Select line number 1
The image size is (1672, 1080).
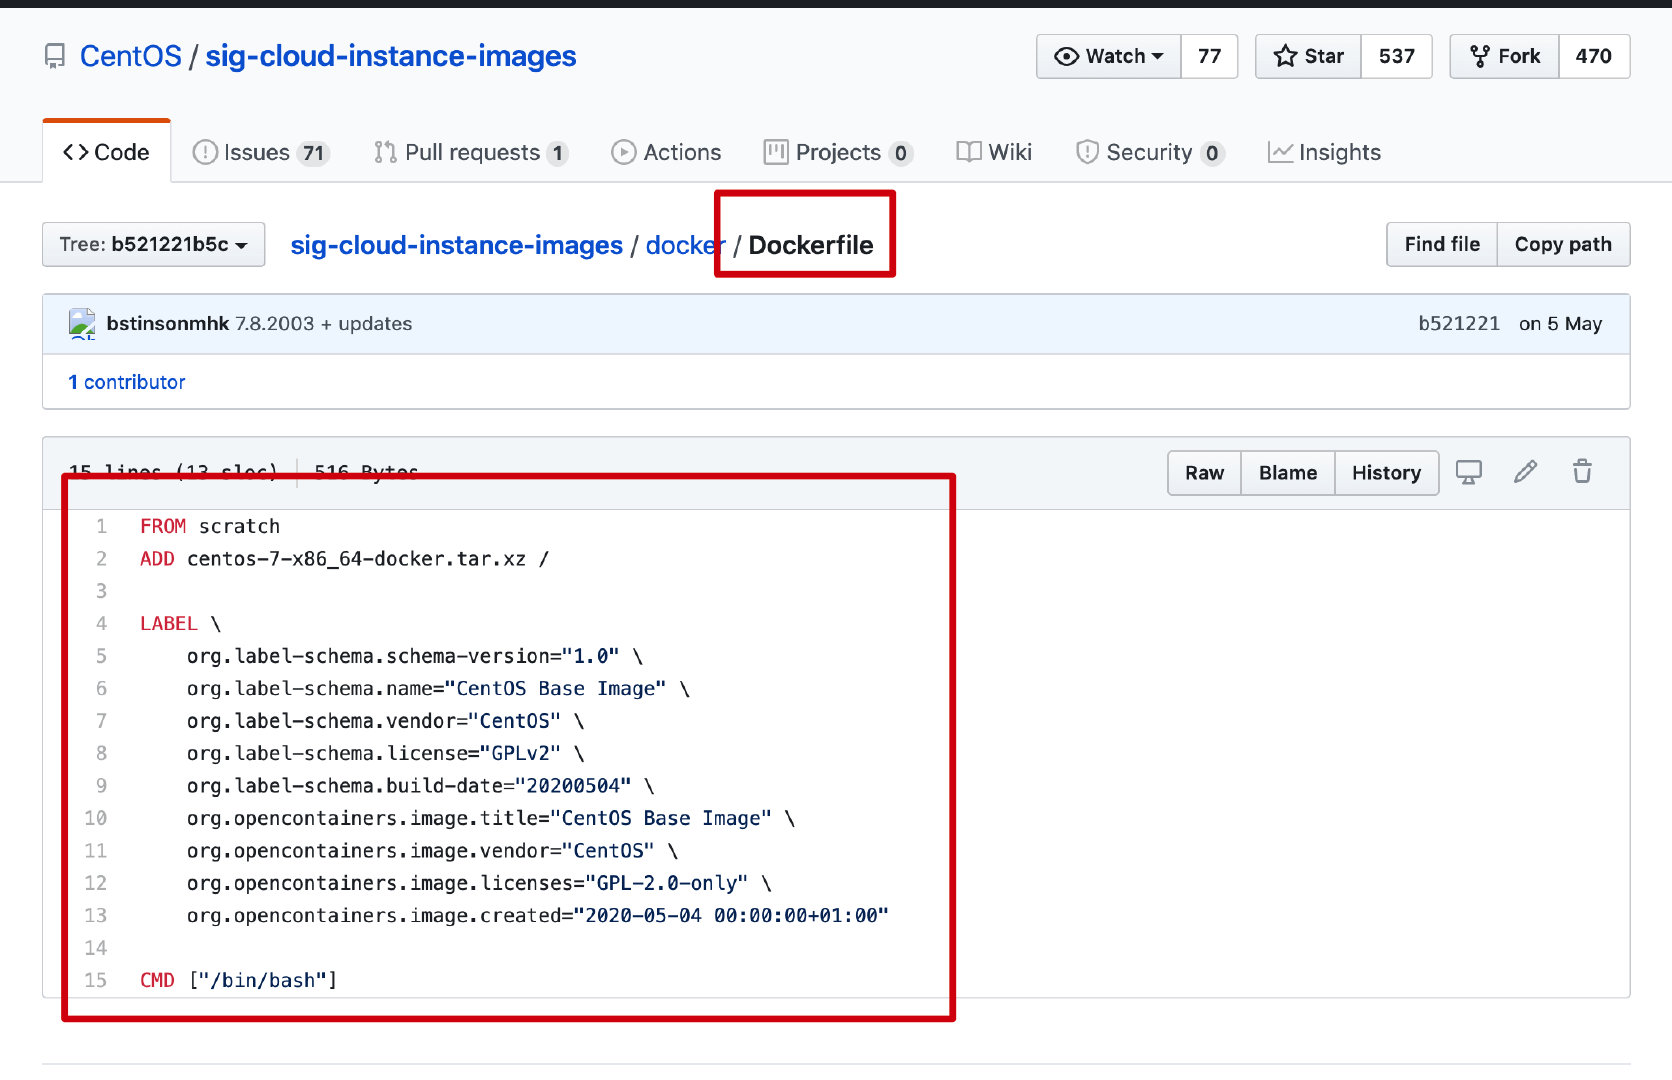pos(101,526)
